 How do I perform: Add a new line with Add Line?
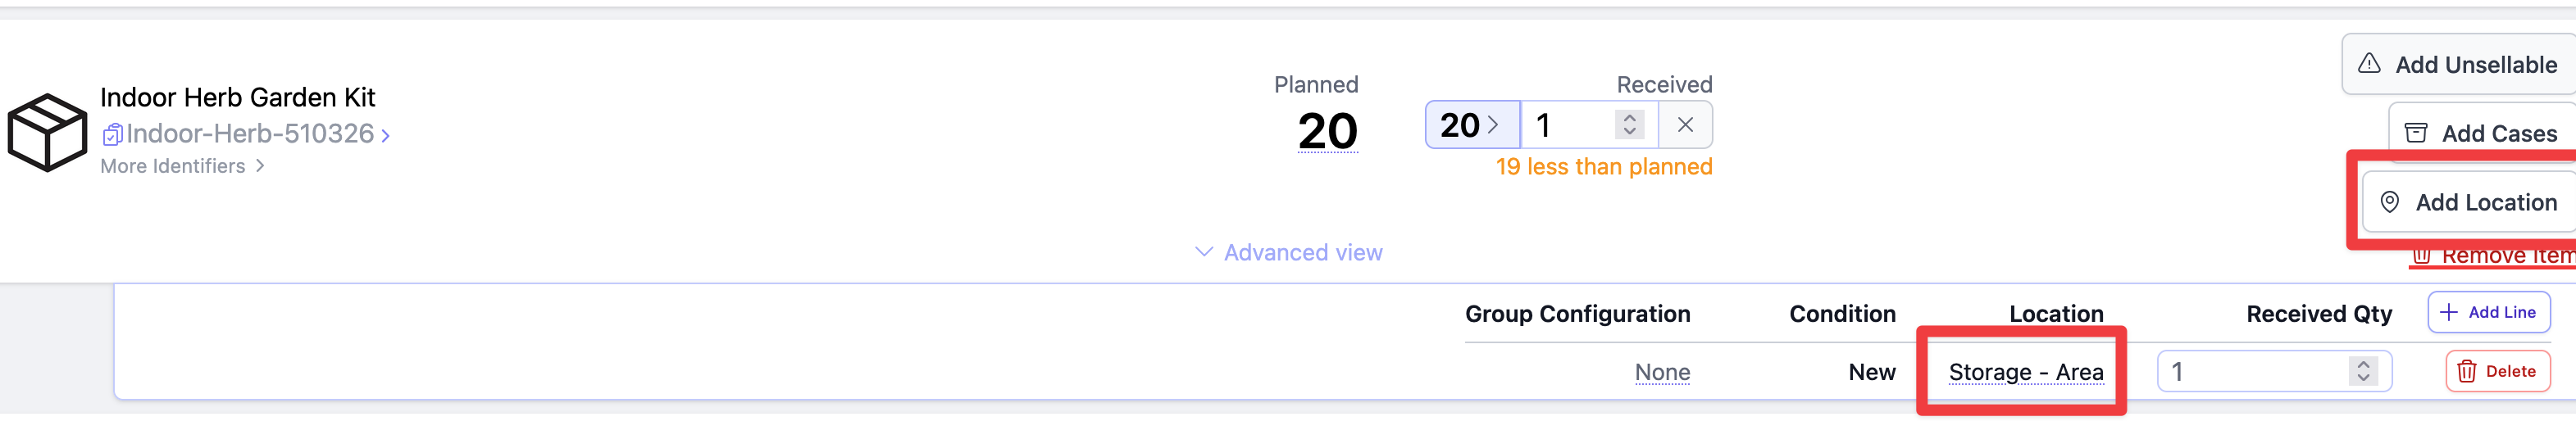point(2488,312)
